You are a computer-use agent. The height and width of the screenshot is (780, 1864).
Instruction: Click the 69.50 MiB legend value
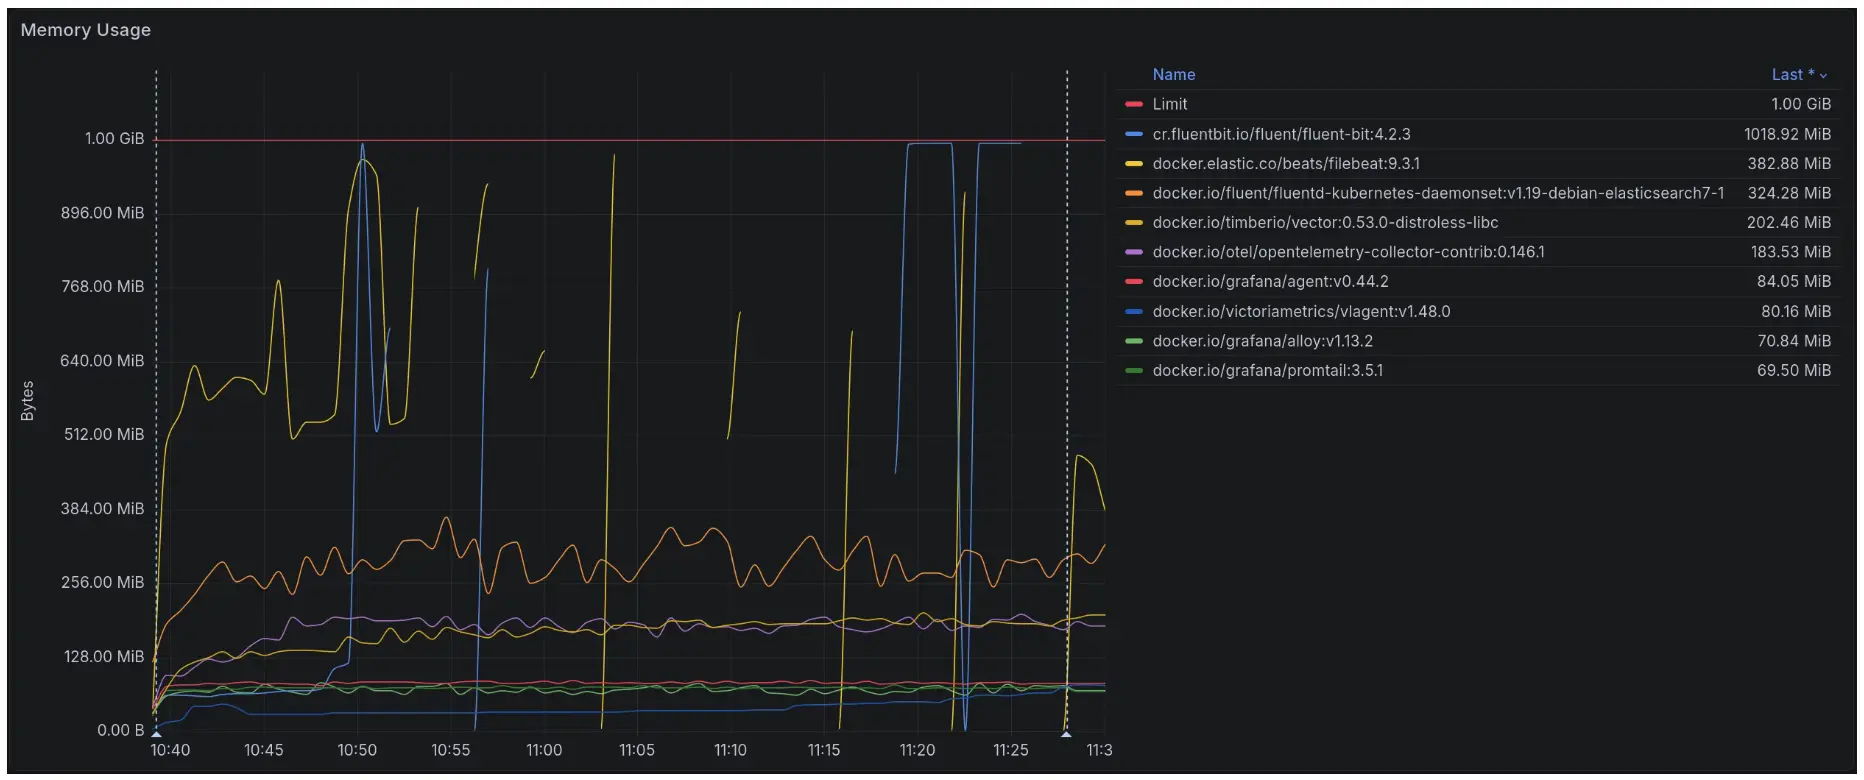pyautogui.click(x=1794, y=370)
